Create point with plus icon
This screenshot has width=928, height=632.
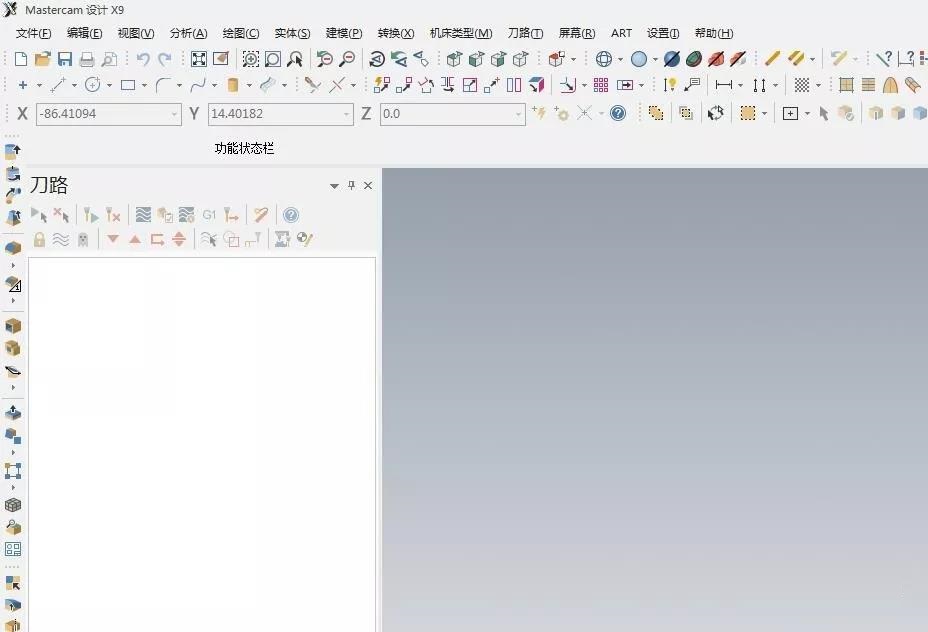22,85
